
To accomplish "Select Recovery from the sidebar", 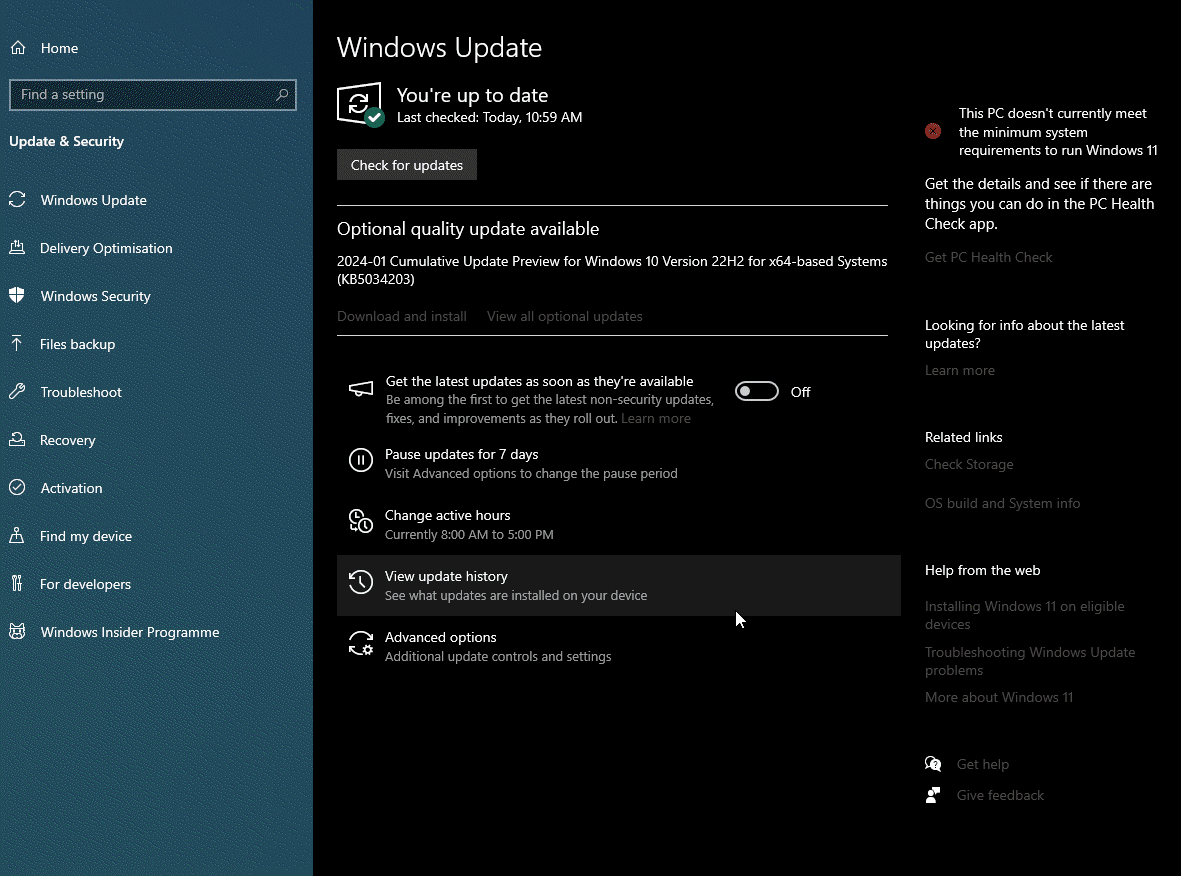I will point(68,441).
